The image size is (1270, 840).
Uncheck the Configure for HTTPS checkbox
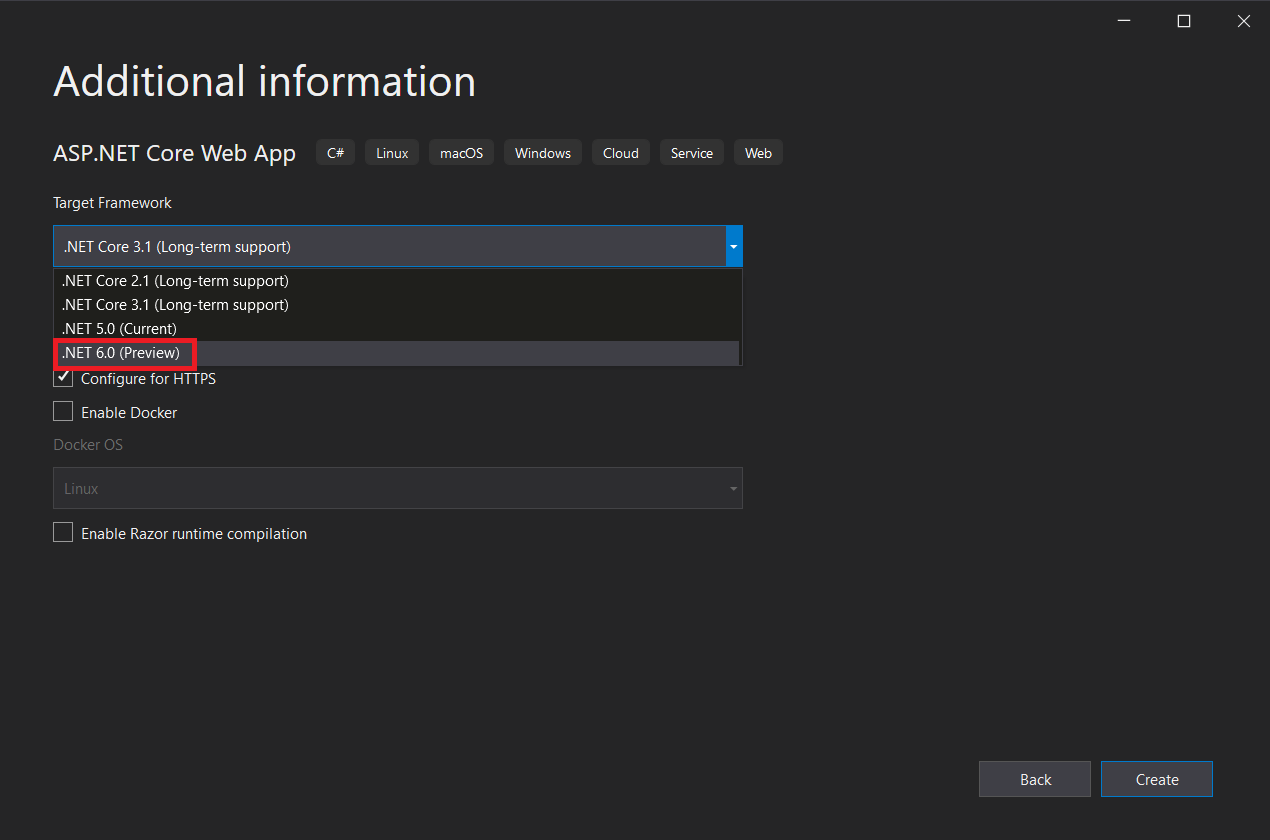[63, 379]
